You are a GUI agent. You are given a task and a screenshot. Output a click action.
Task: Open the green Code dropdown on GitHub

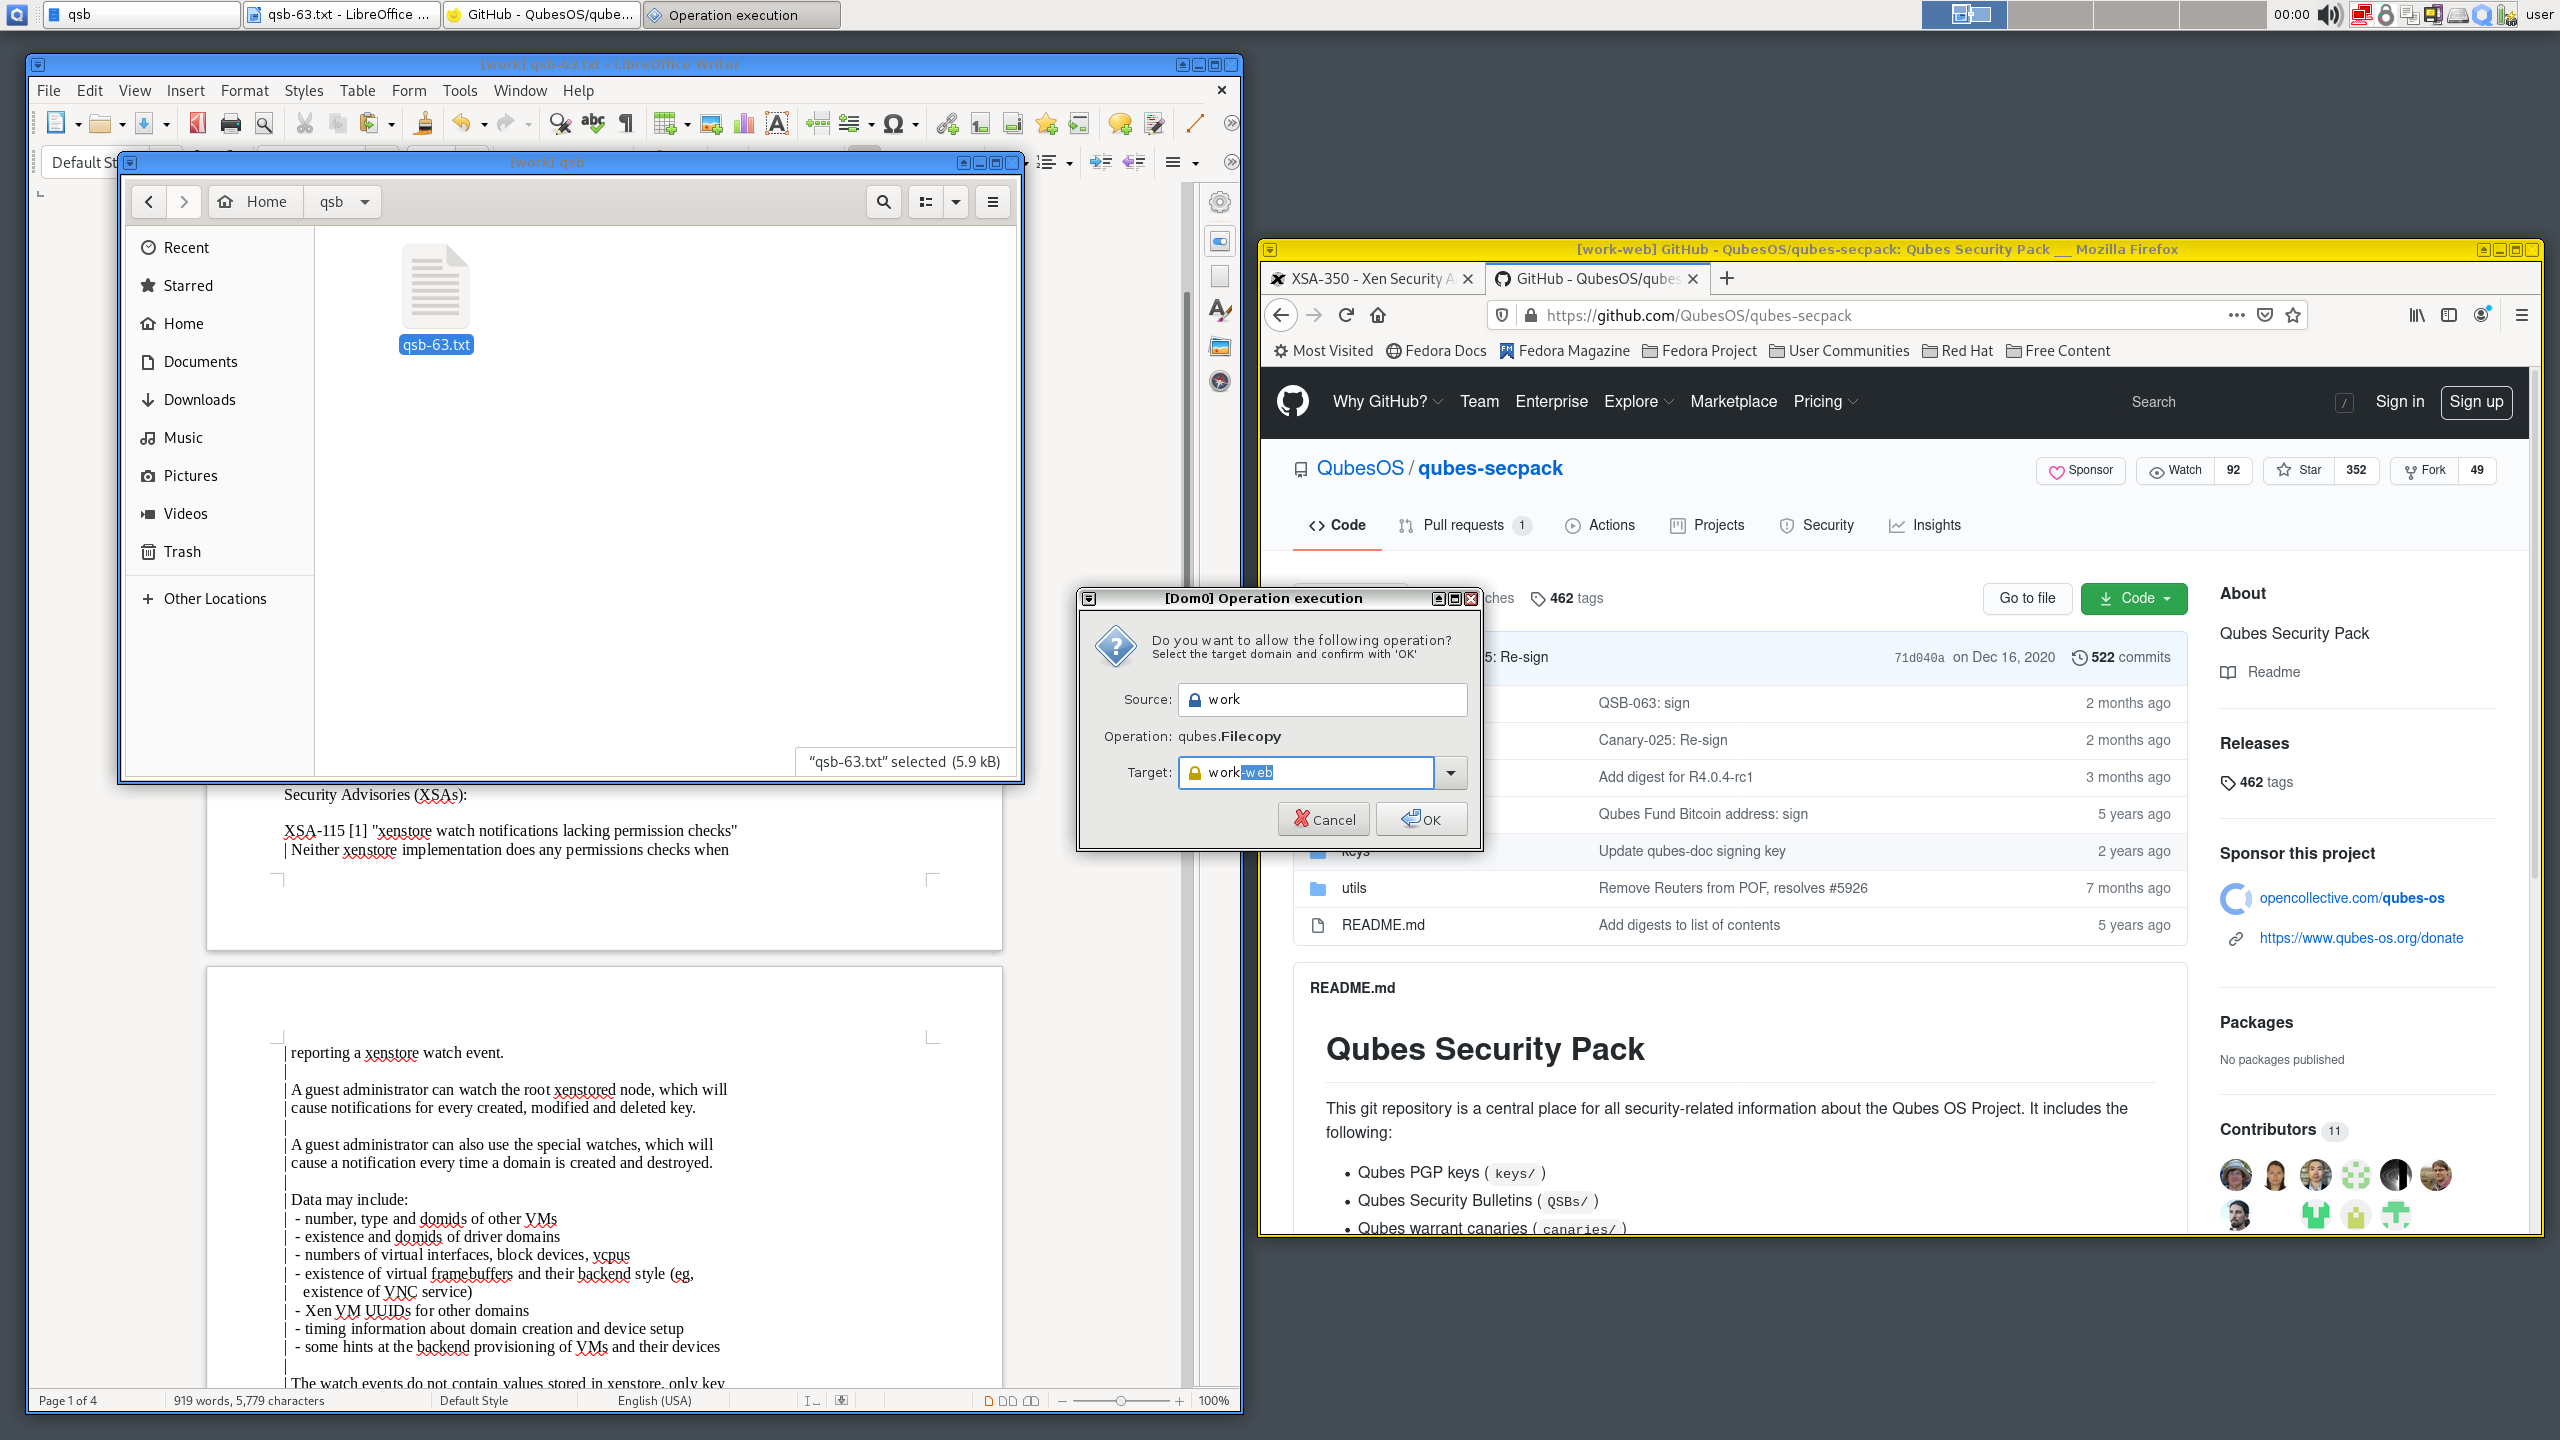point(2134,598)
